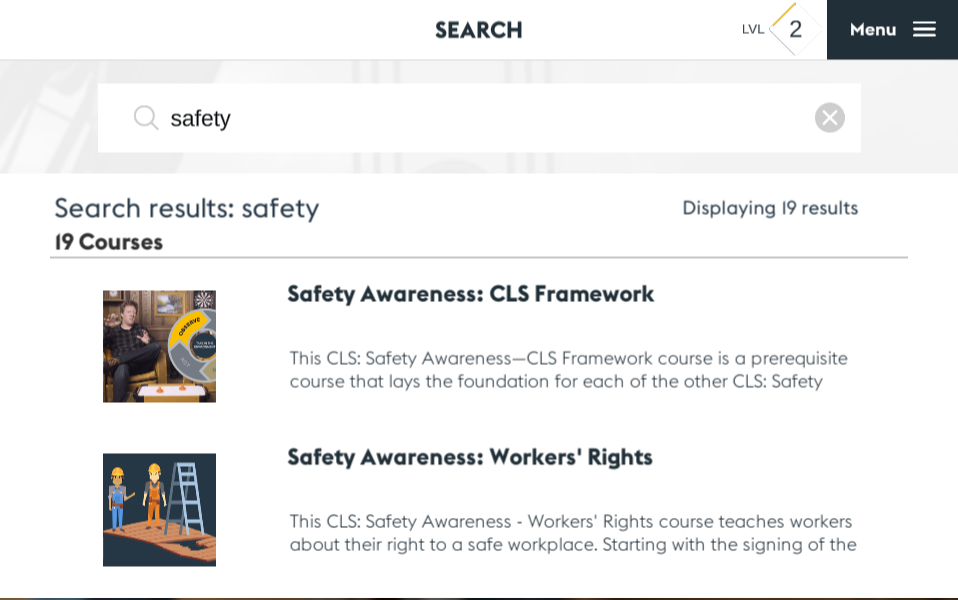This screenshot has height=600, width=958.
Task: Open the hamburger menu icon
Action: pos(924,30)
